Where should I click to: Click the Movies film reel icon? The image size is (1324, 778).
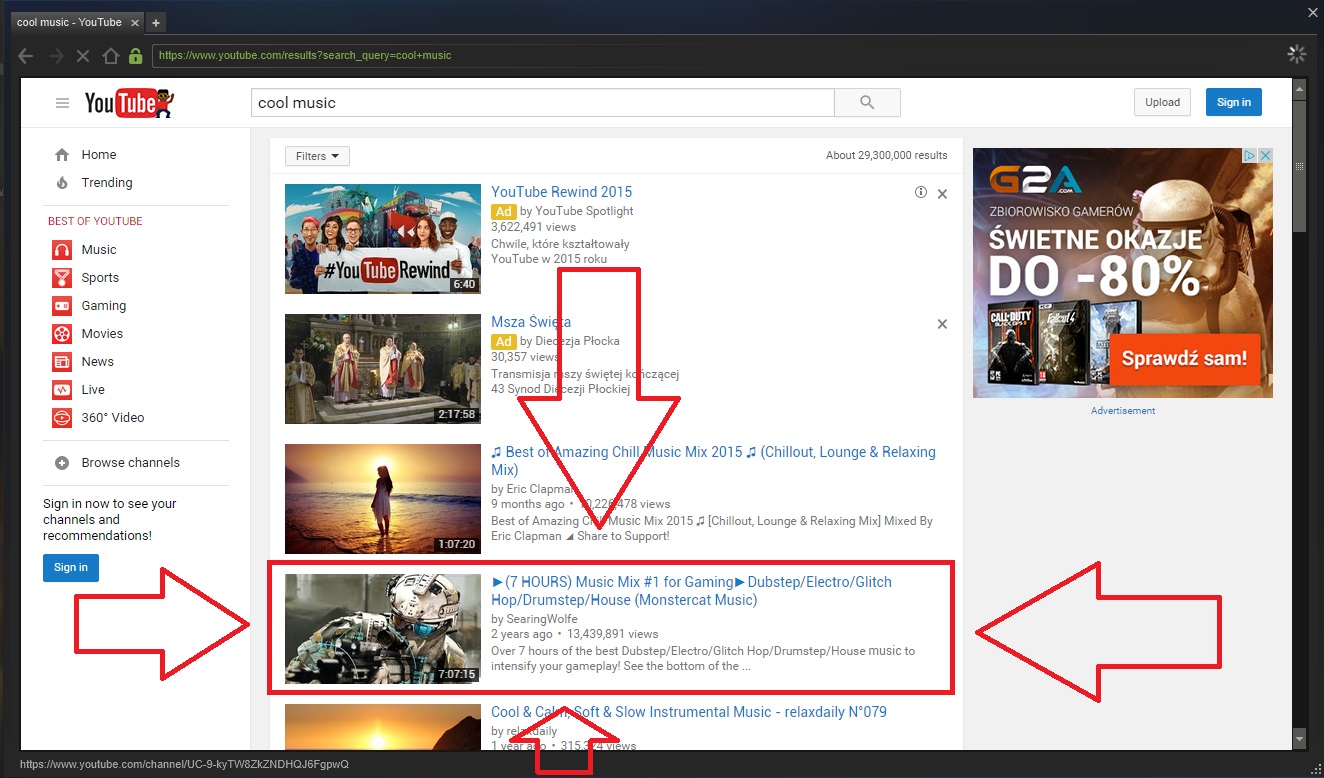tap(62, 334)
